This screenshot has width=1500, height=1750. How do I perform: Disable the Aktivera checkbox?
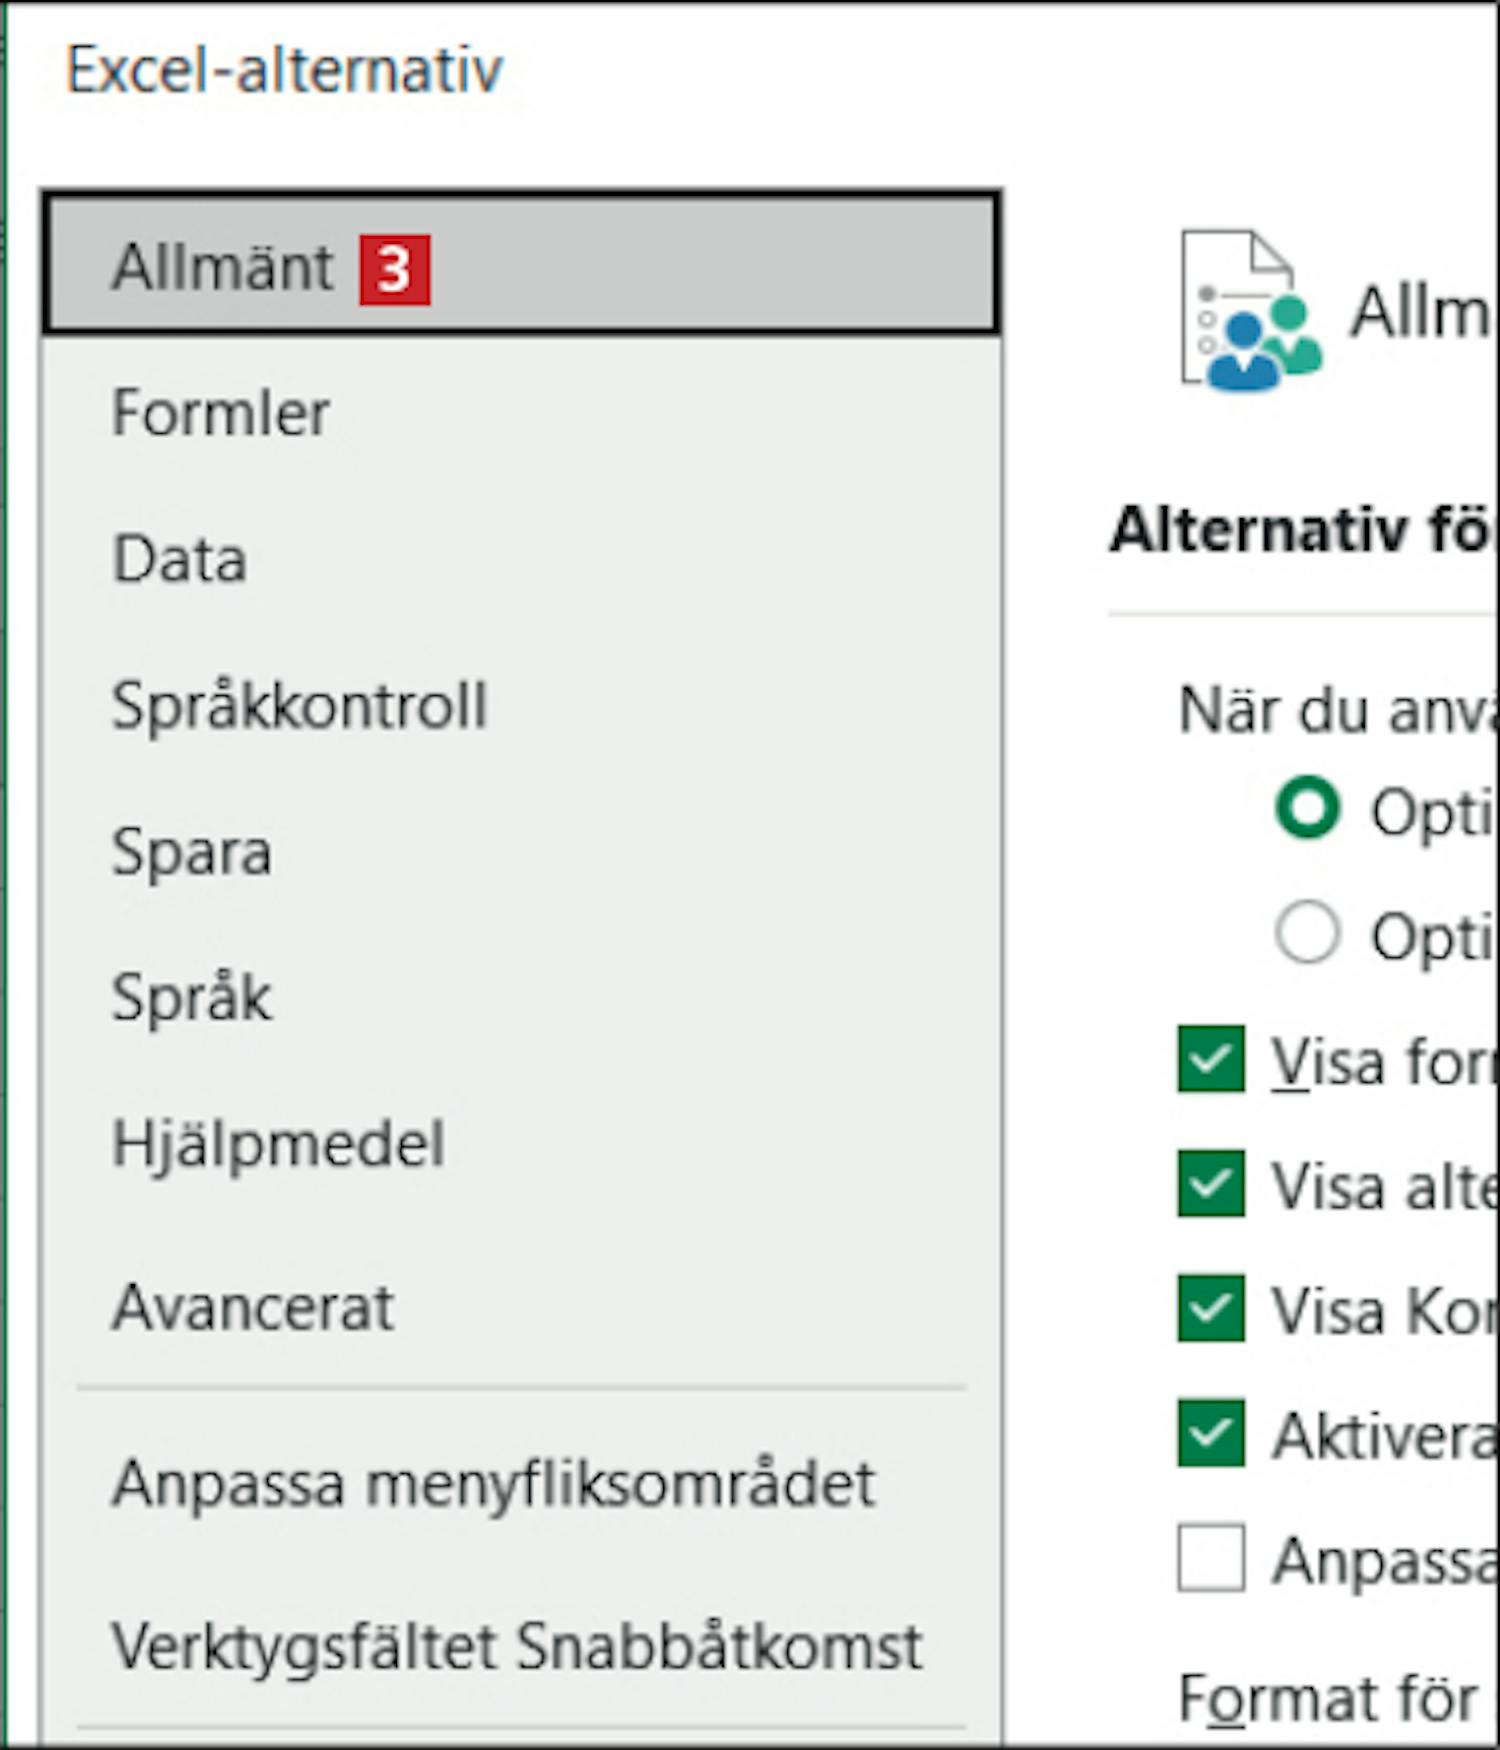pyautogui.click(x=1211, y=1433)
